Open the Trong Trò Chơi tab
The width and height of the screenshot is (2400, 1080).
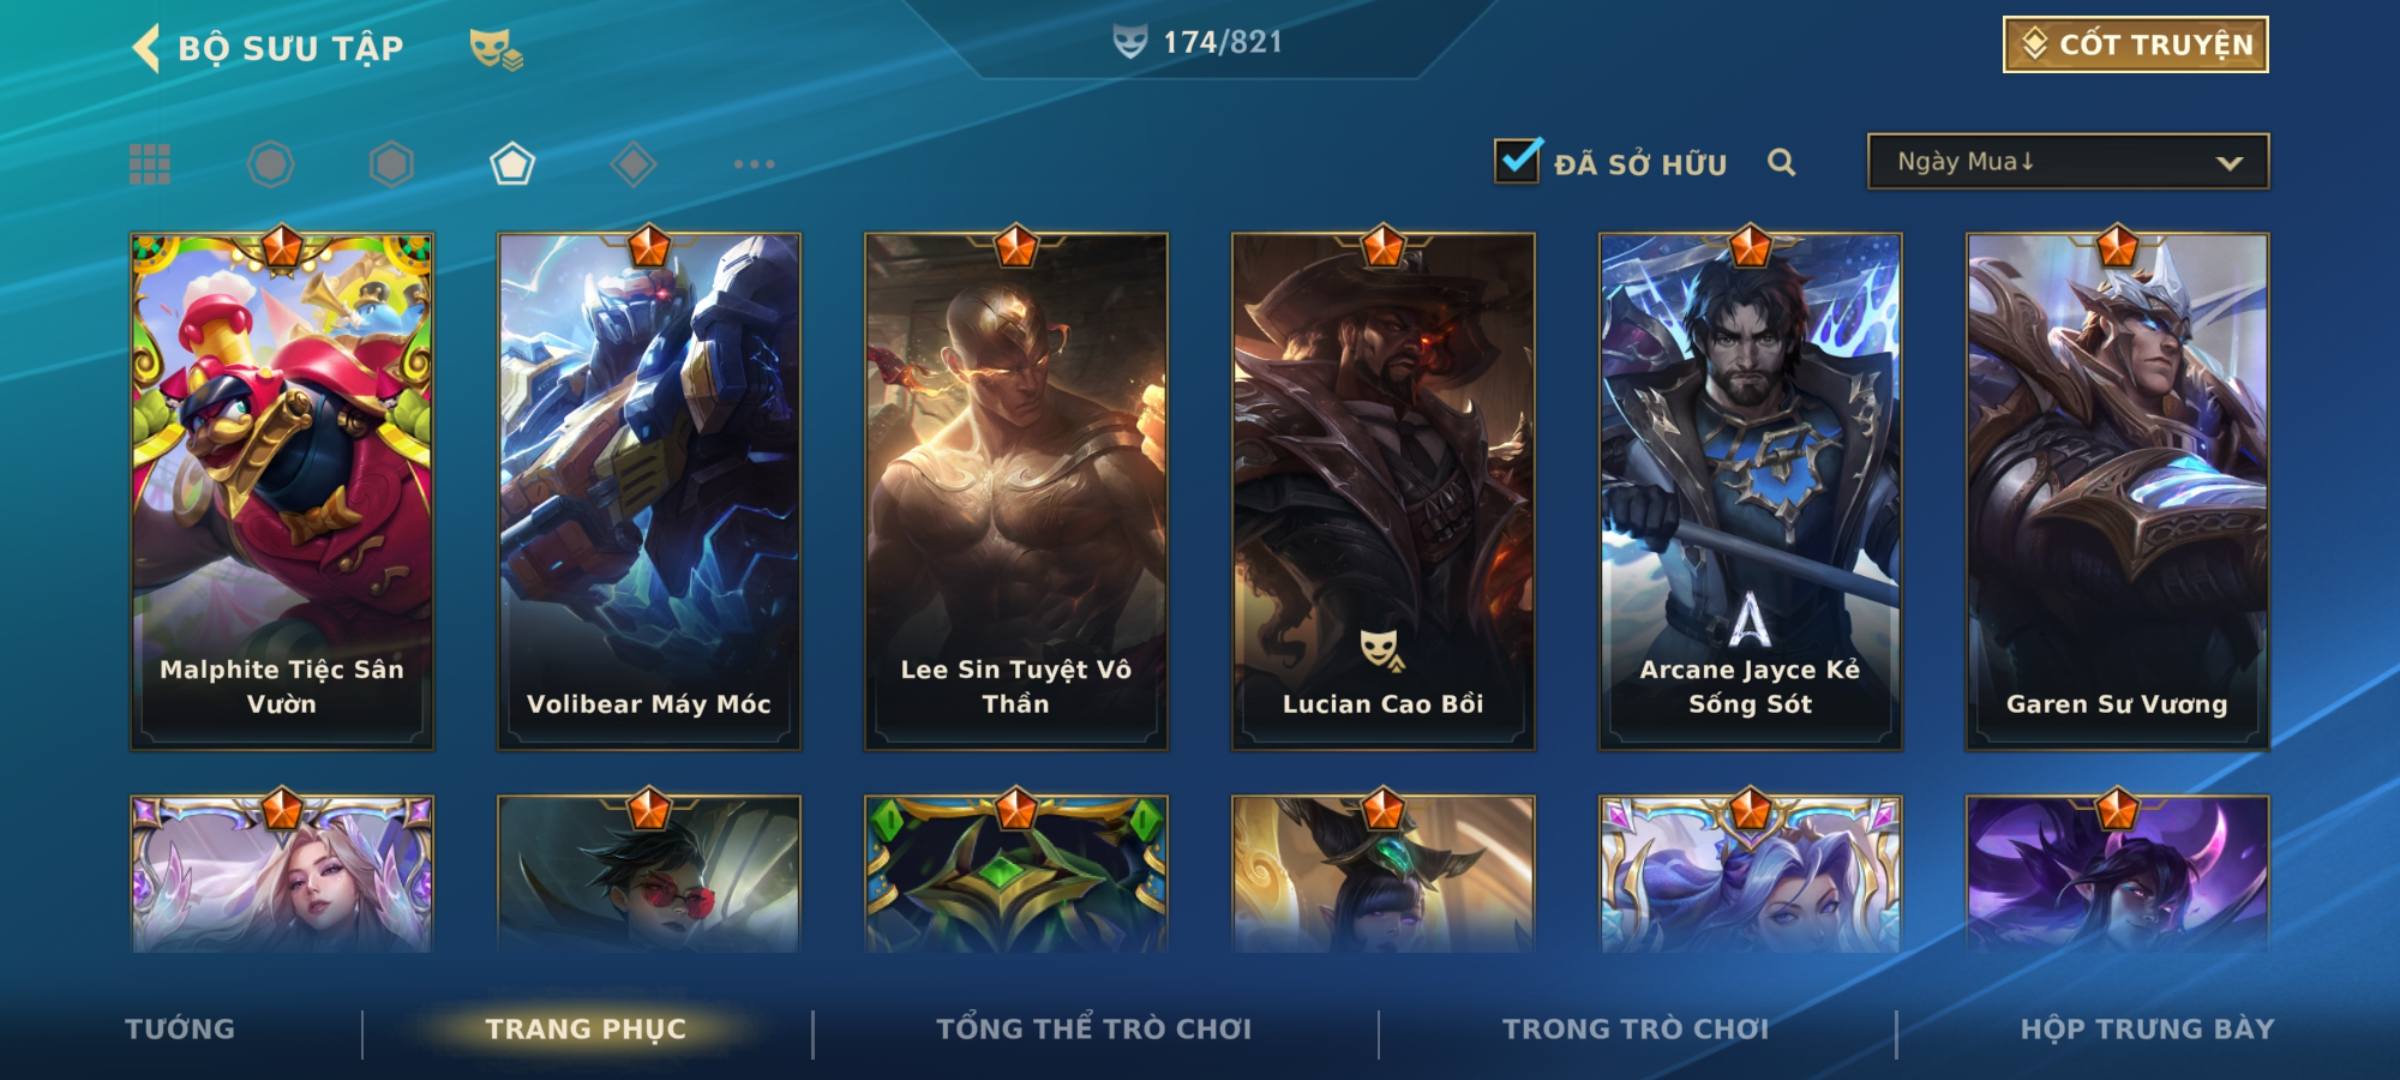point(1635,1029)
